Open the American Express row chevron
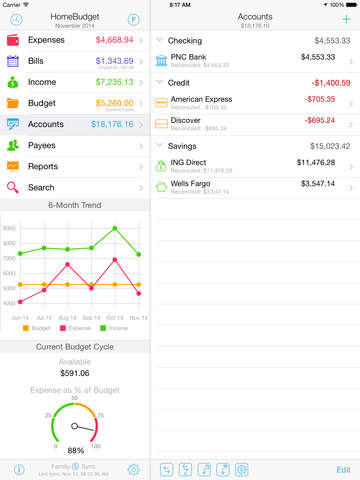Screen dimensions: 360x480 coord(351,104)
